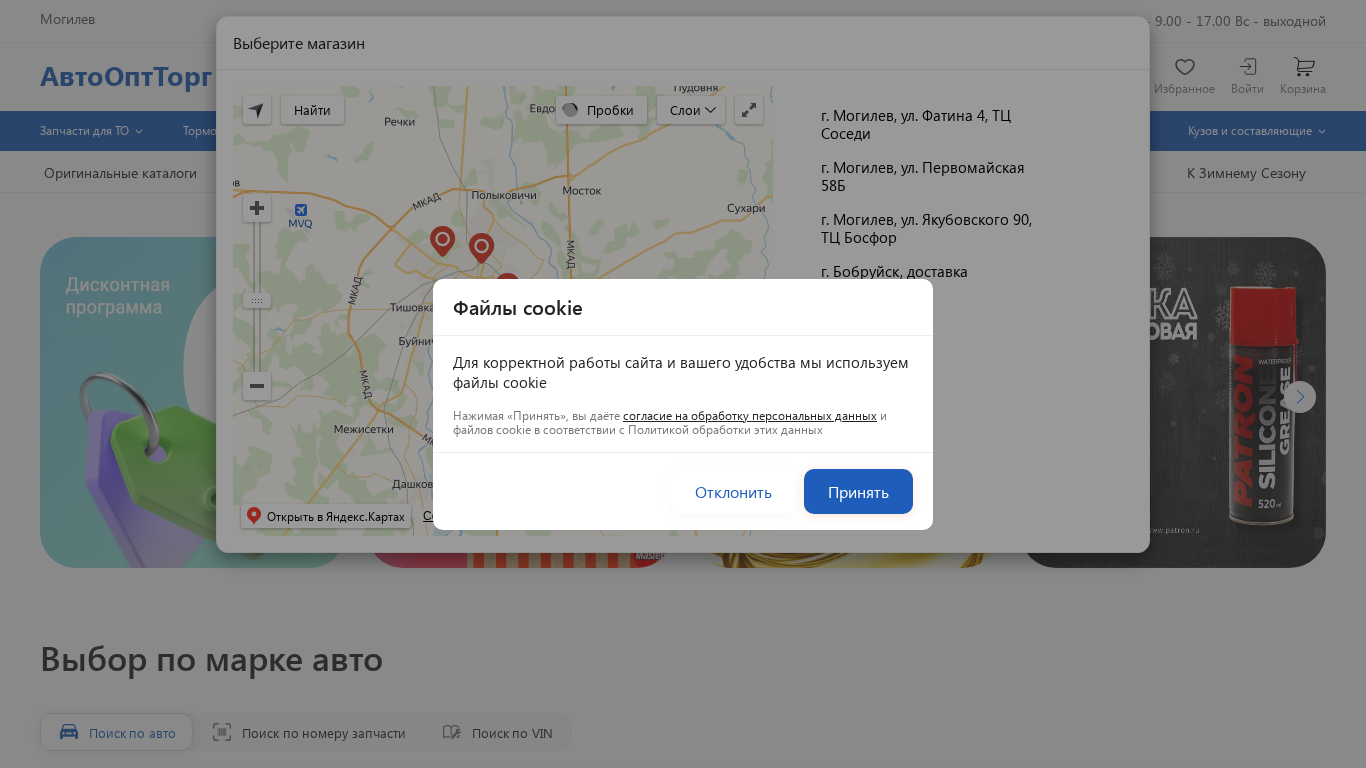Select the Поиск по VIN tab
The width and height of the screenshot is (1366, 768).
[x=497, y=733]
